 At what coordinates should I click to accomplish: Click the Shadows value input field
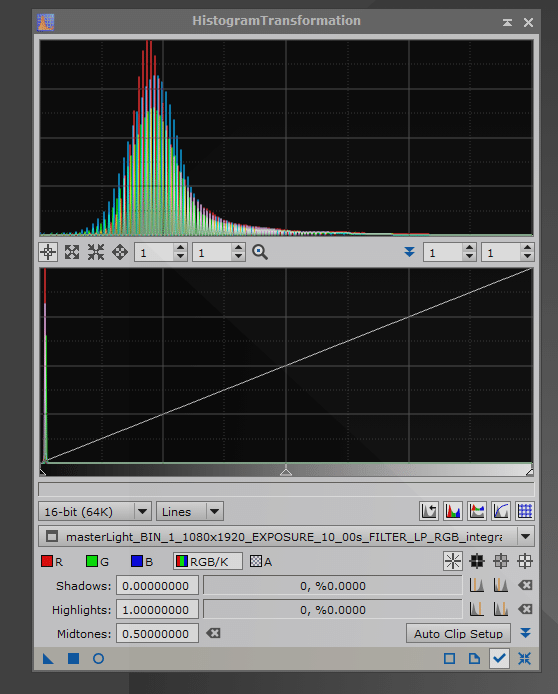(x=158, y=586)
